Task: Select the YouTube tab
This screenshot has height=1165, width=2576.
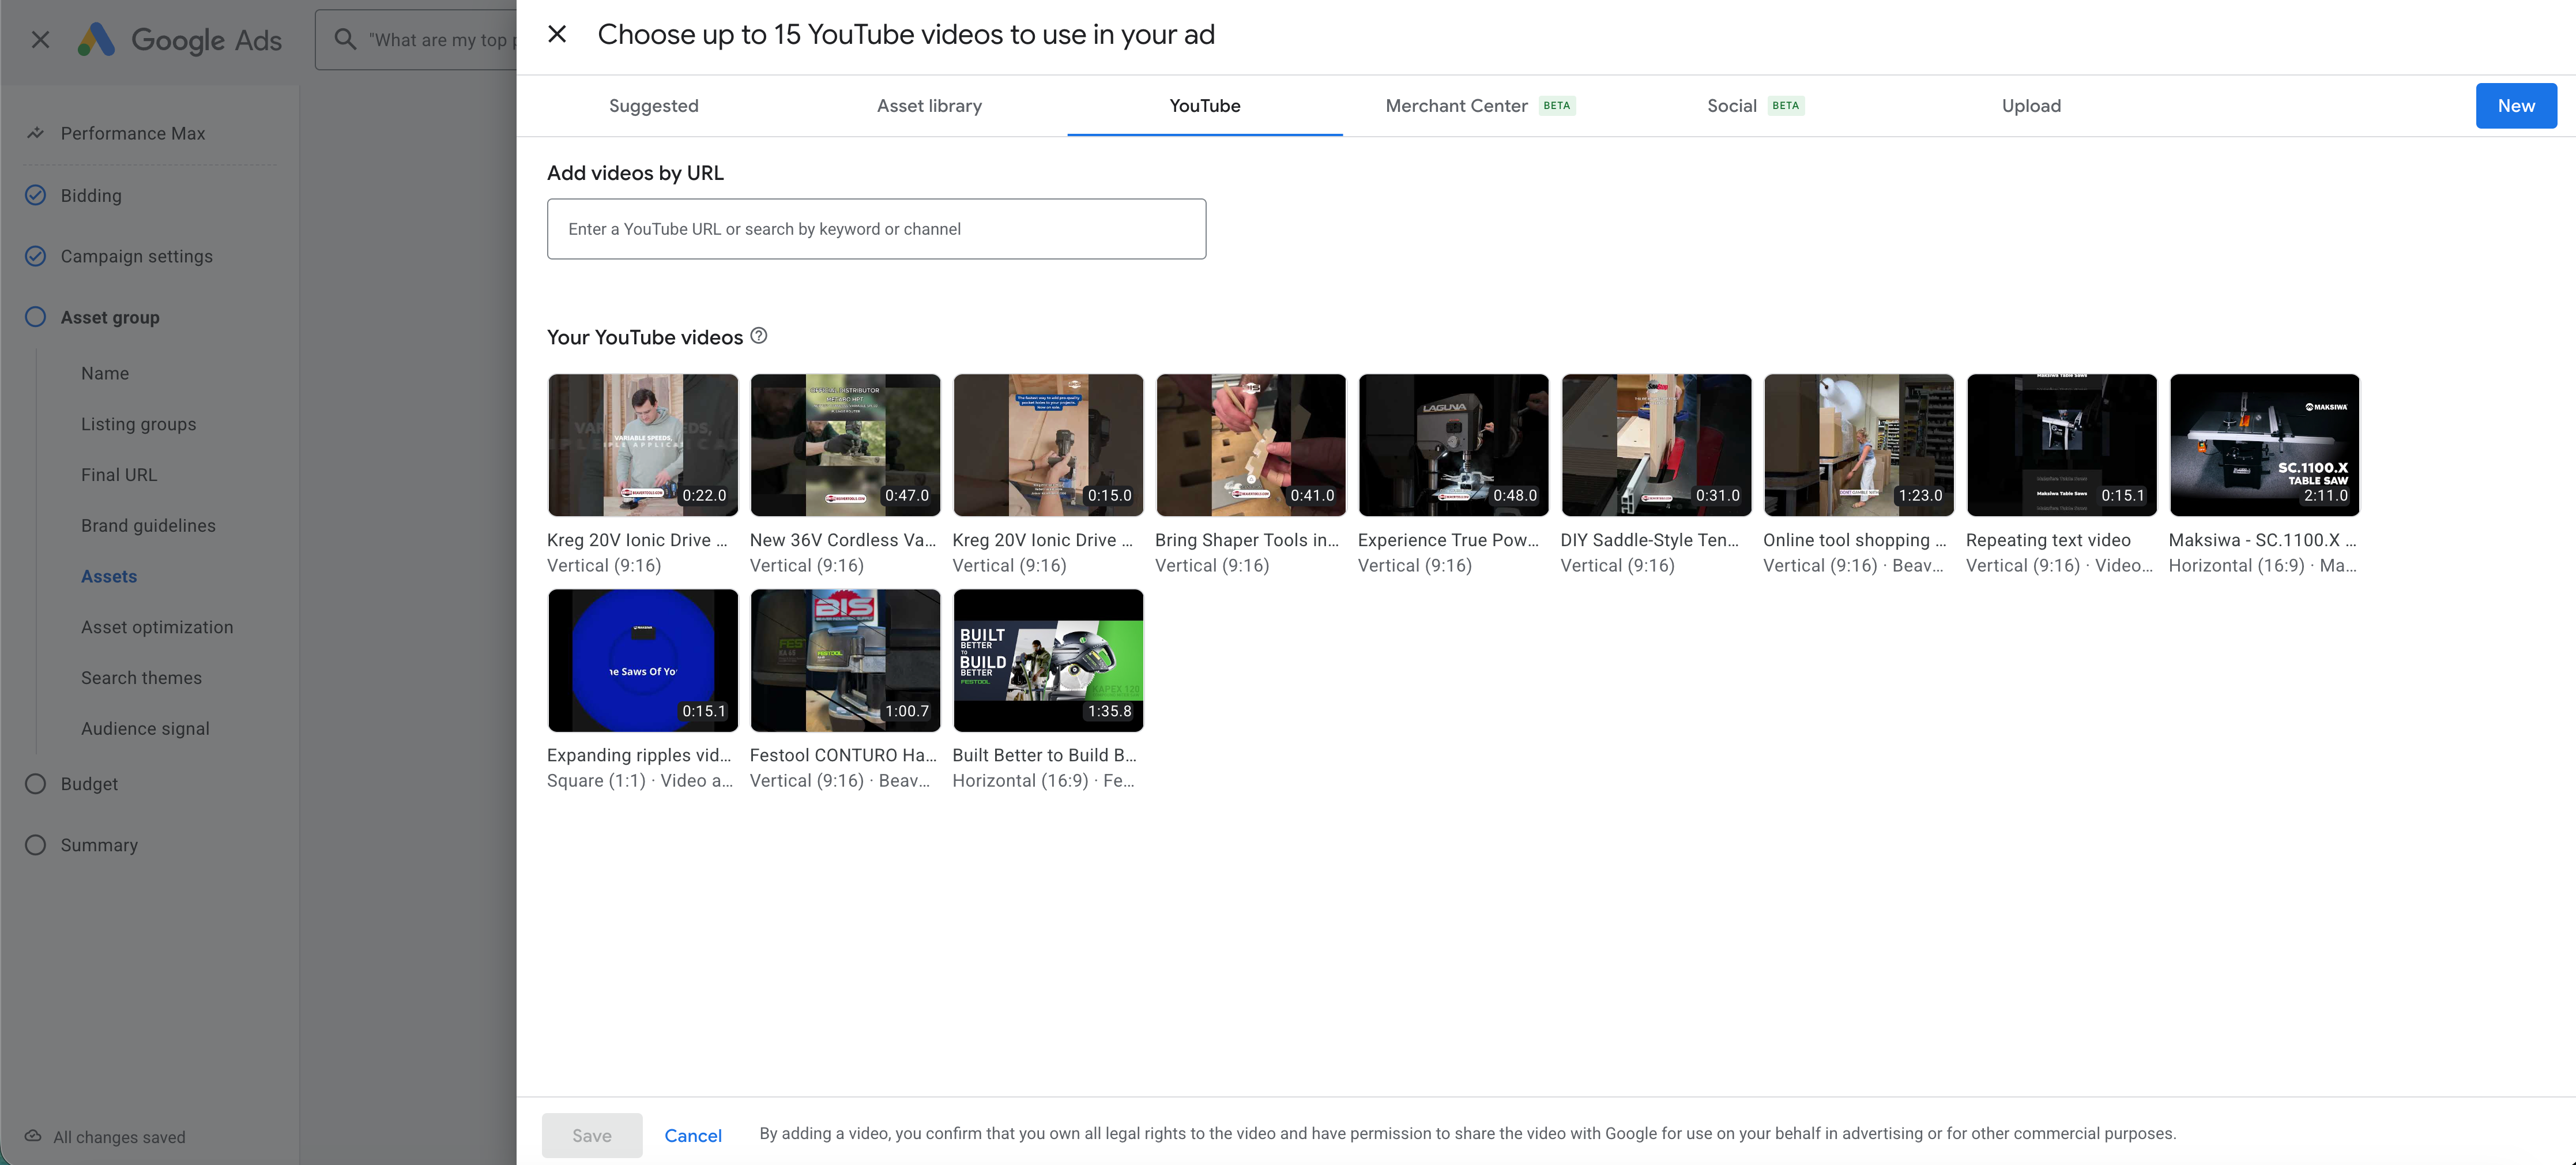Action: click(1205, 106)
